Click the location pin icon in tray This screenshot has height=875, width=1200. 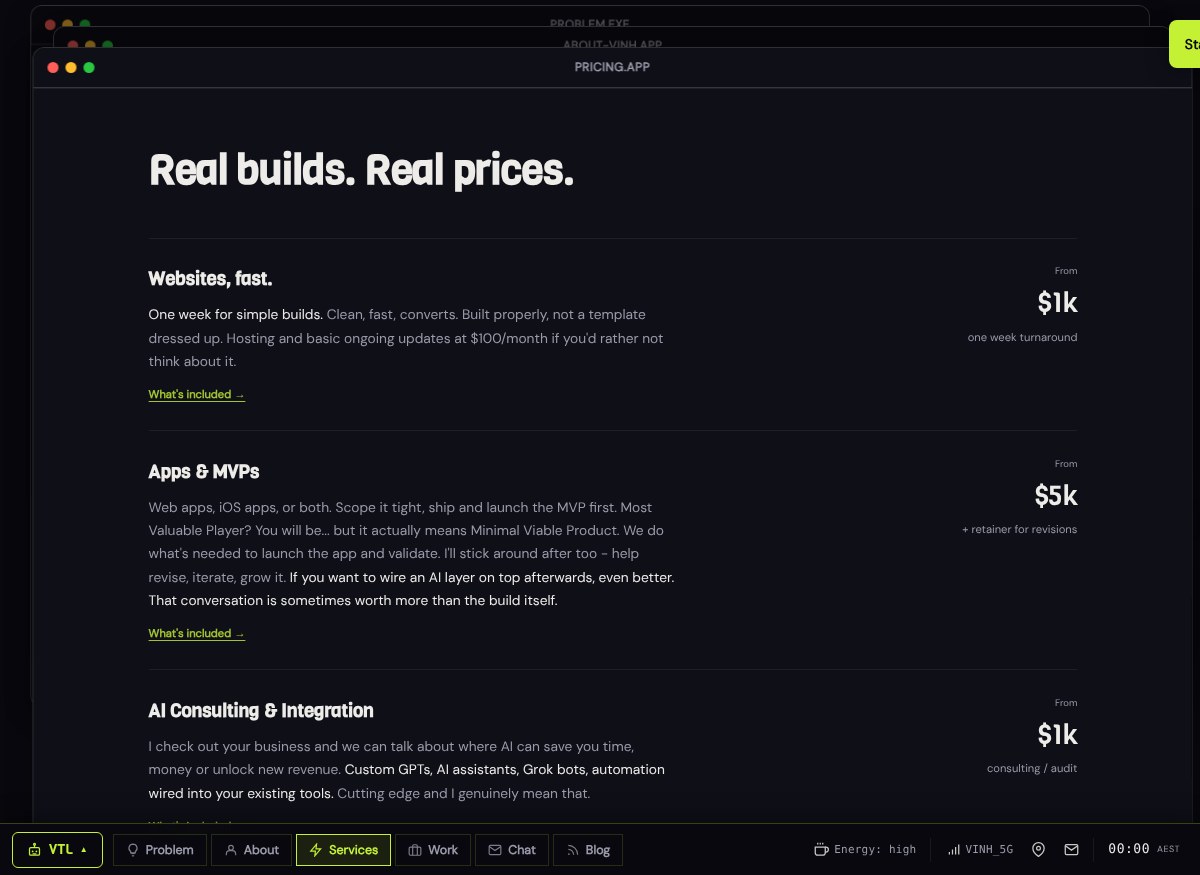pyautogui.click(x=1038, y=850)
